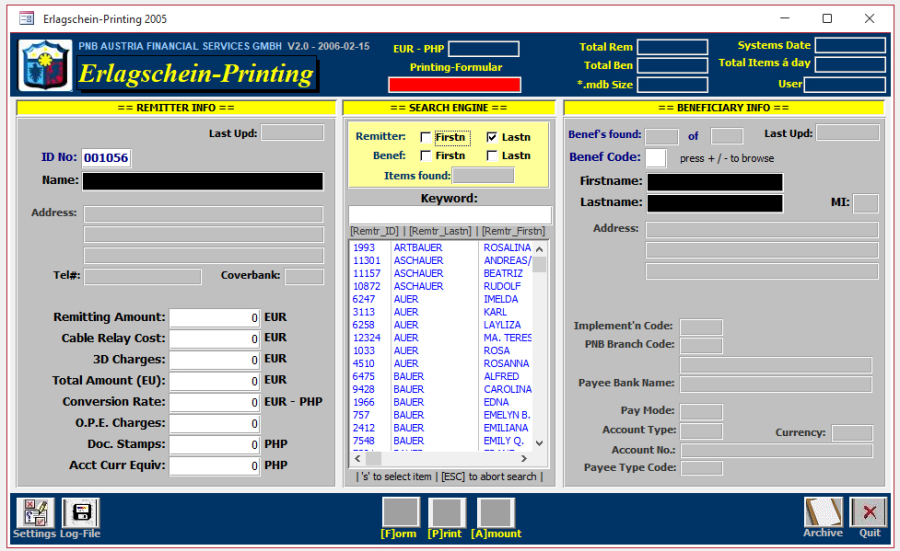The width and height of the screenshot is (900, 551).
Task: Select BAUER ALFRED entry in list
Action: 441,377
